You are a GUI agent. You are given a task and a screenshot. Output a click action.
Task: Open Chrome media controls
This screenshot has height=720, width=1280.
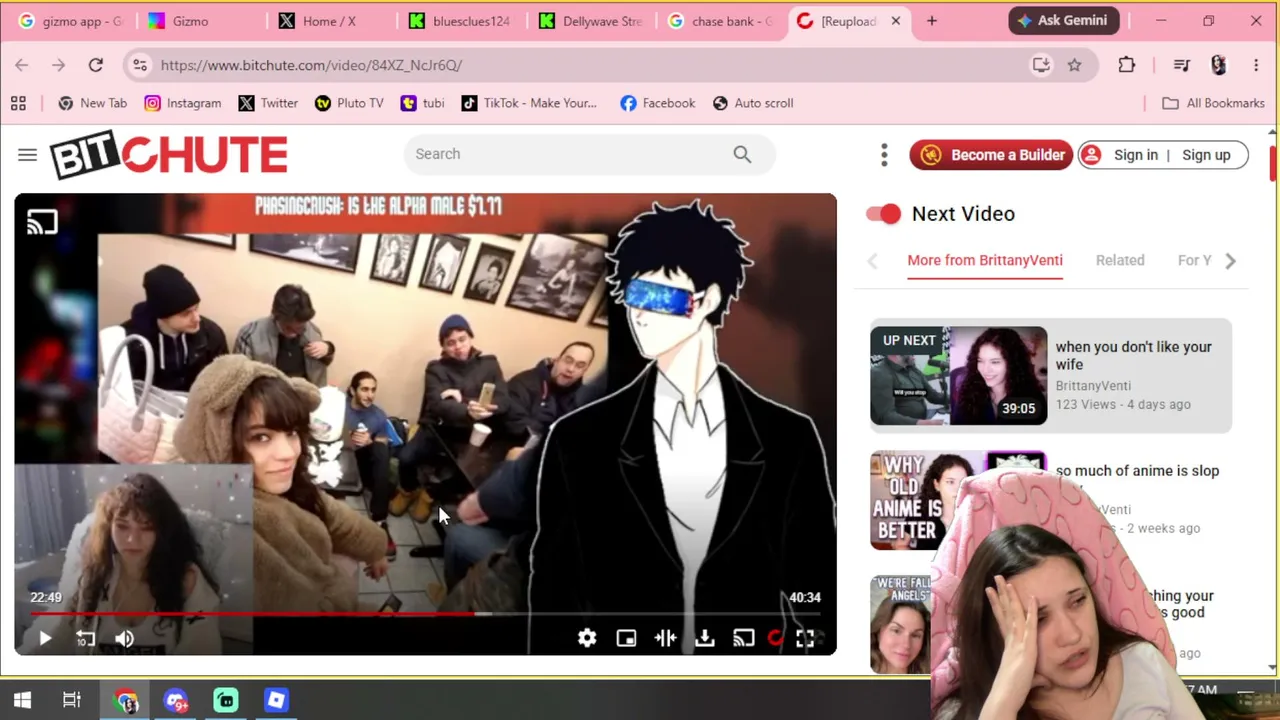tap(1182, 65)
